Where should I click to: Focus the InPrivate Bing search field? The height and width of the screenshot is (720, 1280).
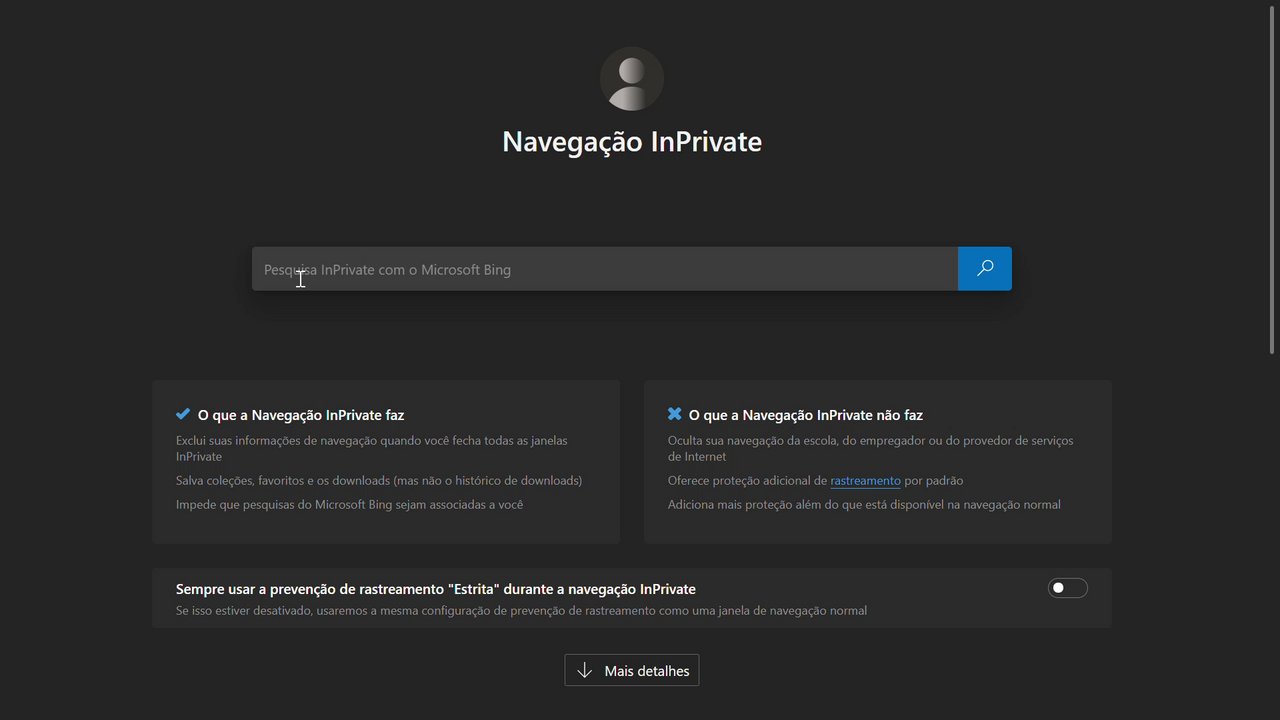(x=605, y=269)
